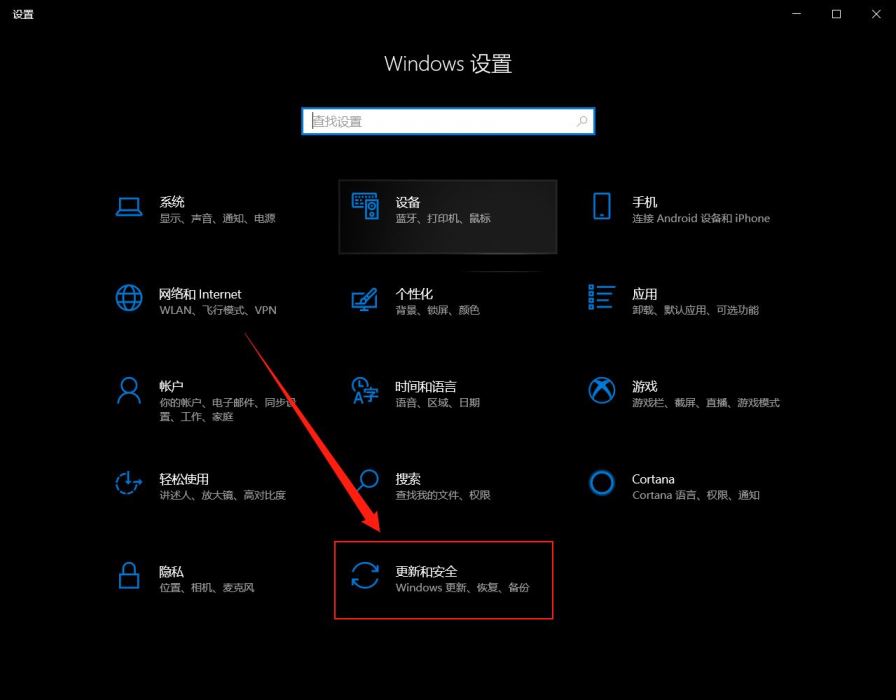Select the 设备 category title
896x700 pixels.
click(407, 202)
